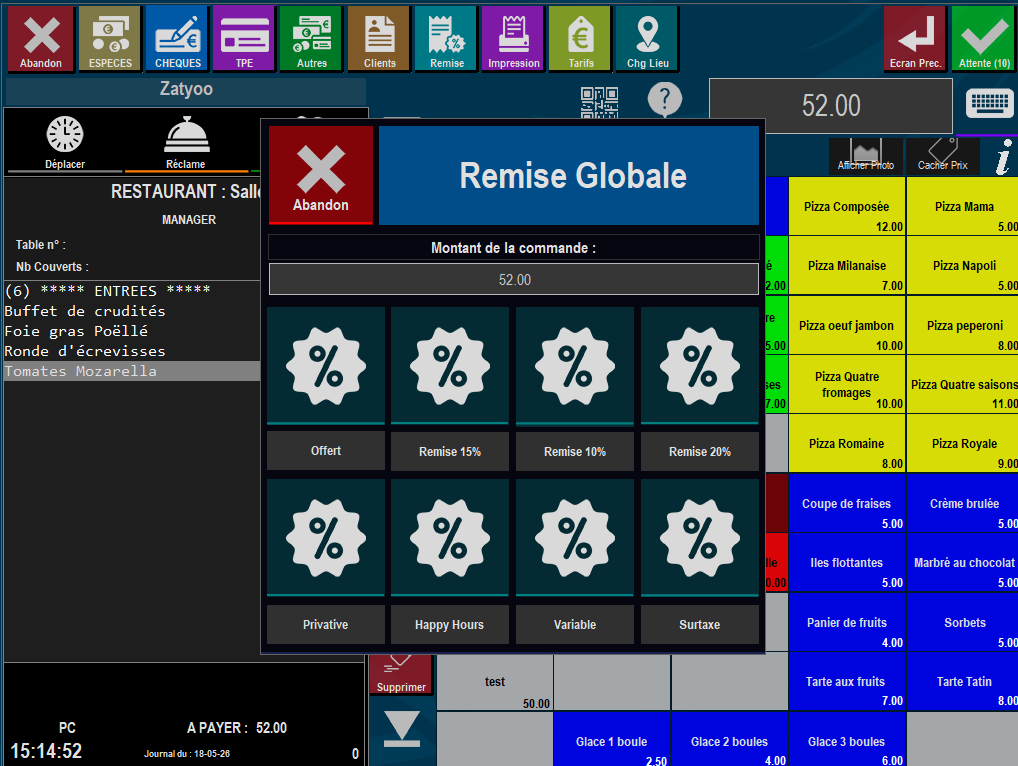
Task: Toggle Cacher Prix
Action: (x=942, y=156)
